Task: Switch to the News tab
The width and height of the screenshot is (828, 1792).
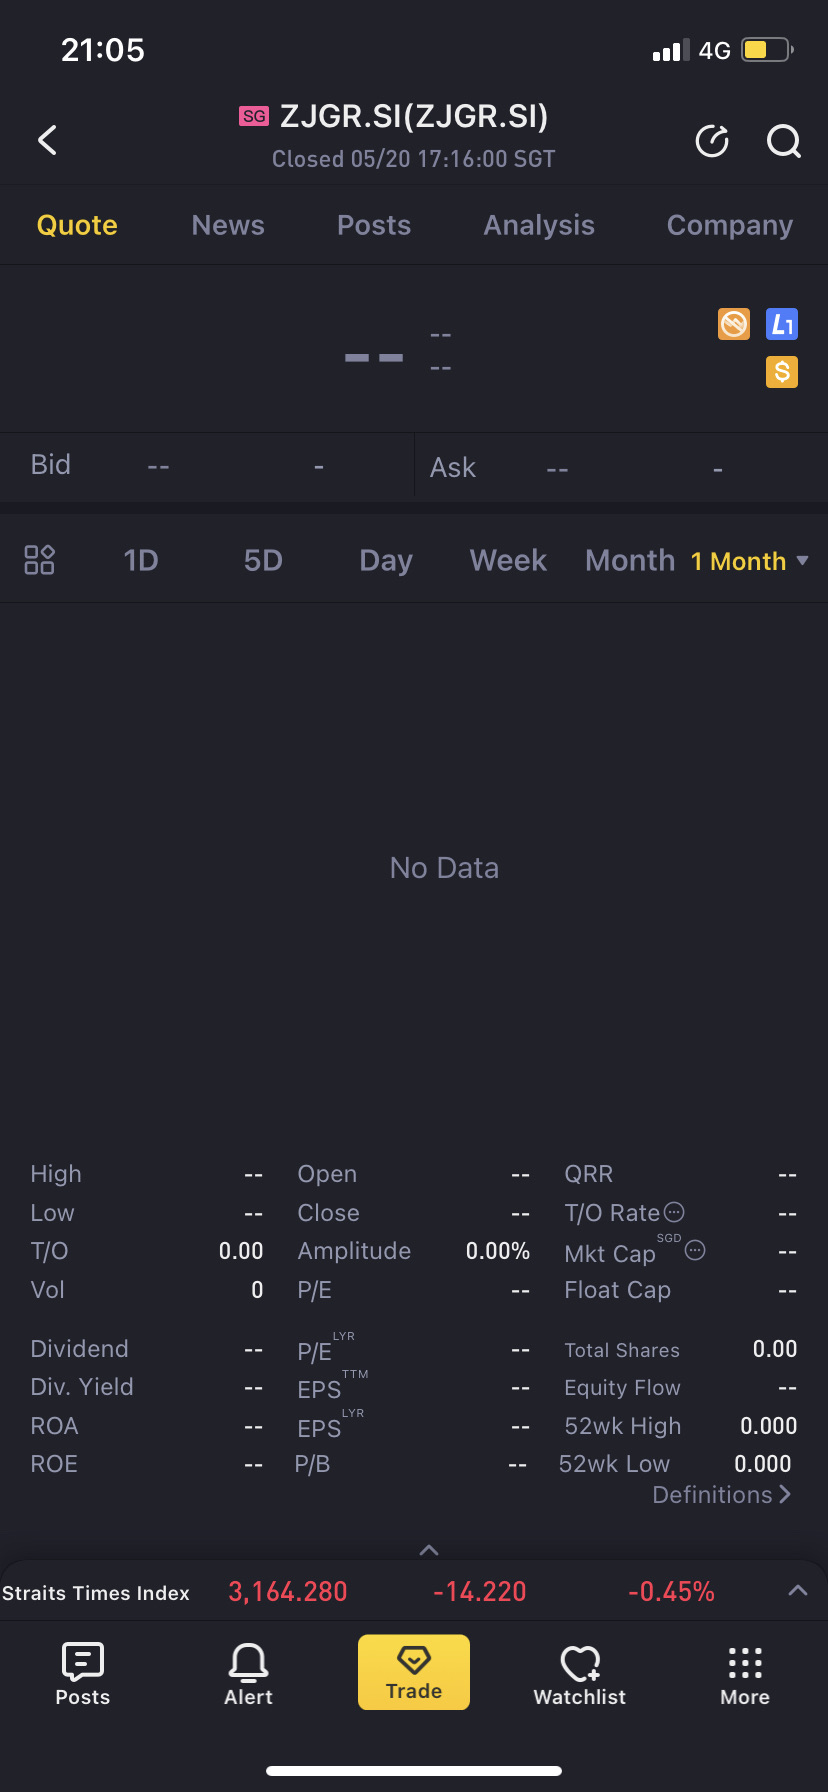Action: click(x=228, y=225)
